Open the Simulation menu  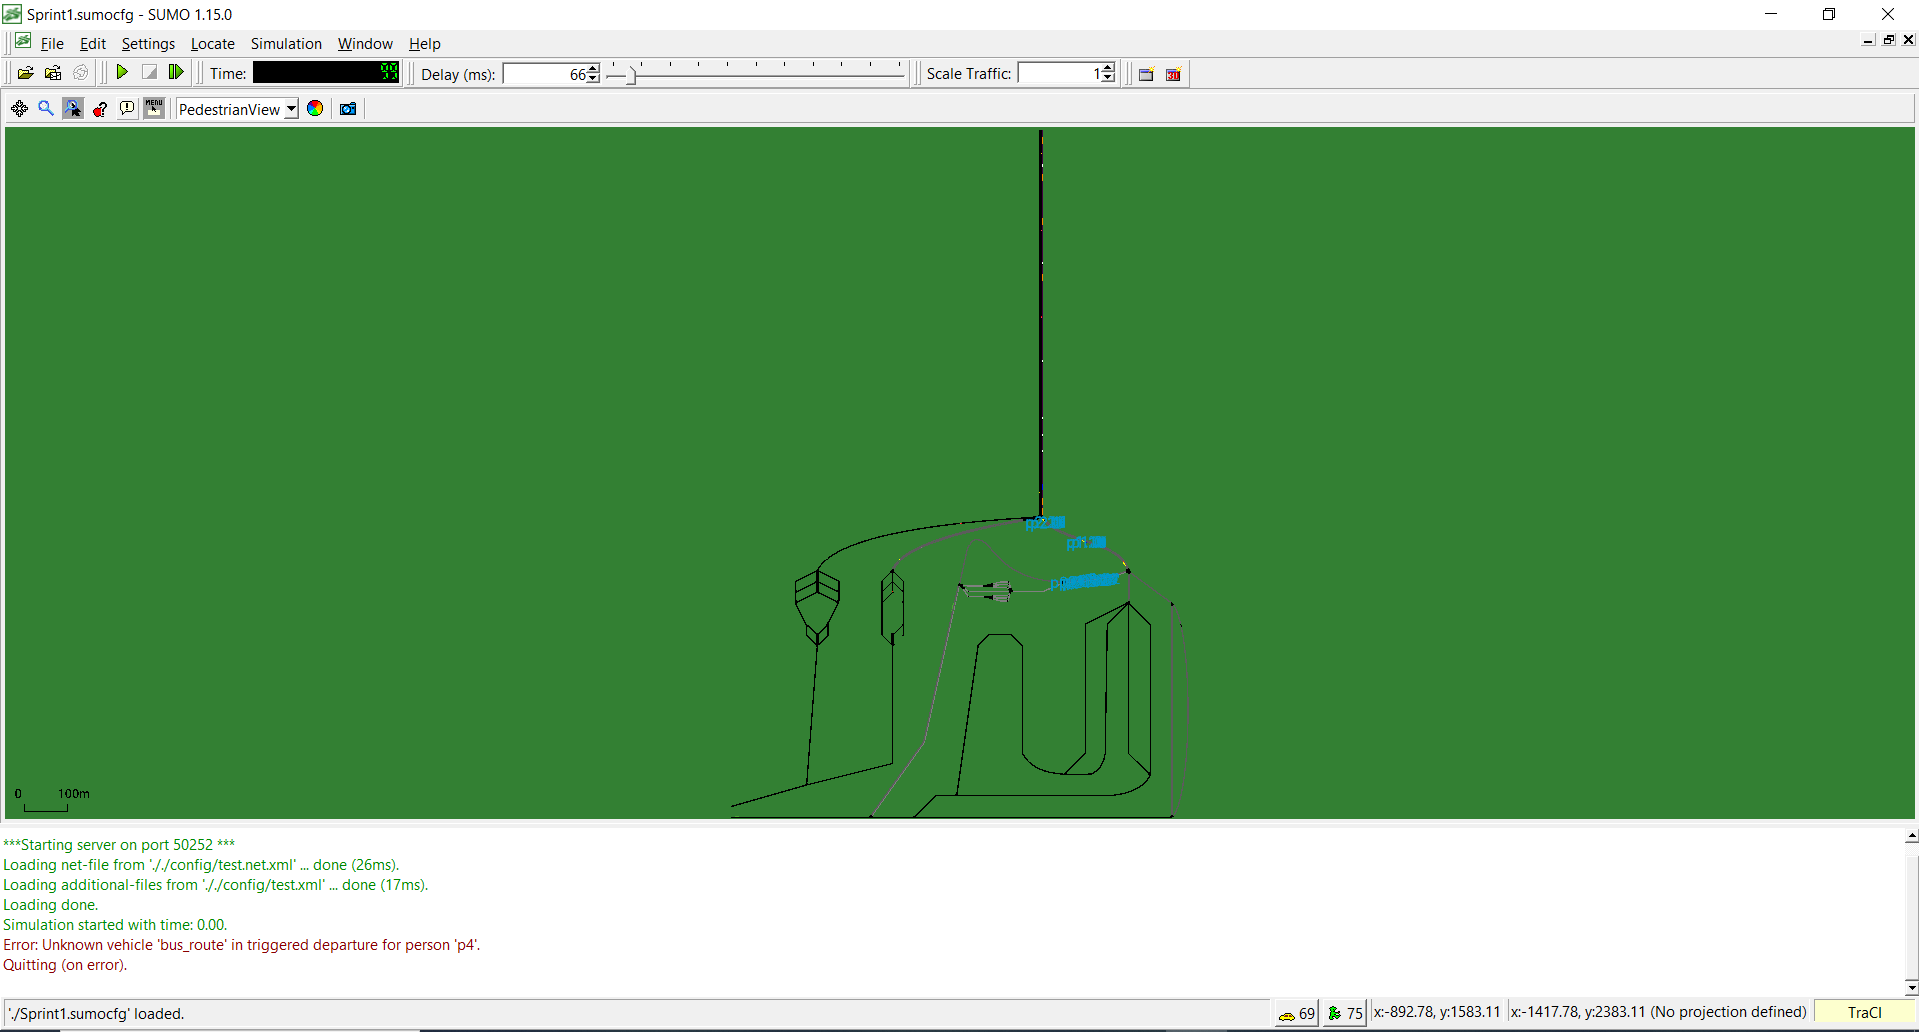[x=286, y=44]
